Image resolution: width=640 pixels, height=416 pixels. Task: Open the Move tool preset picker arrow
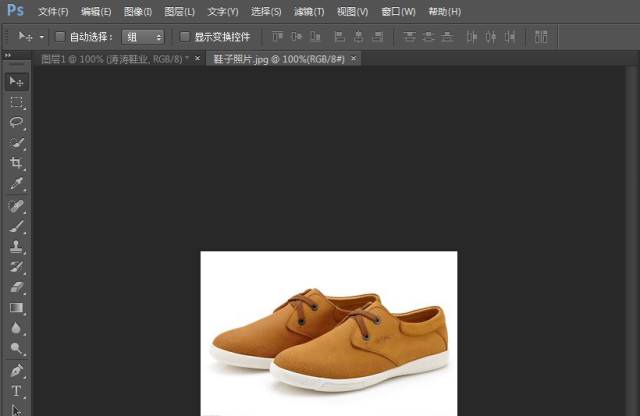pyautogui.click(x=42, y=37)
